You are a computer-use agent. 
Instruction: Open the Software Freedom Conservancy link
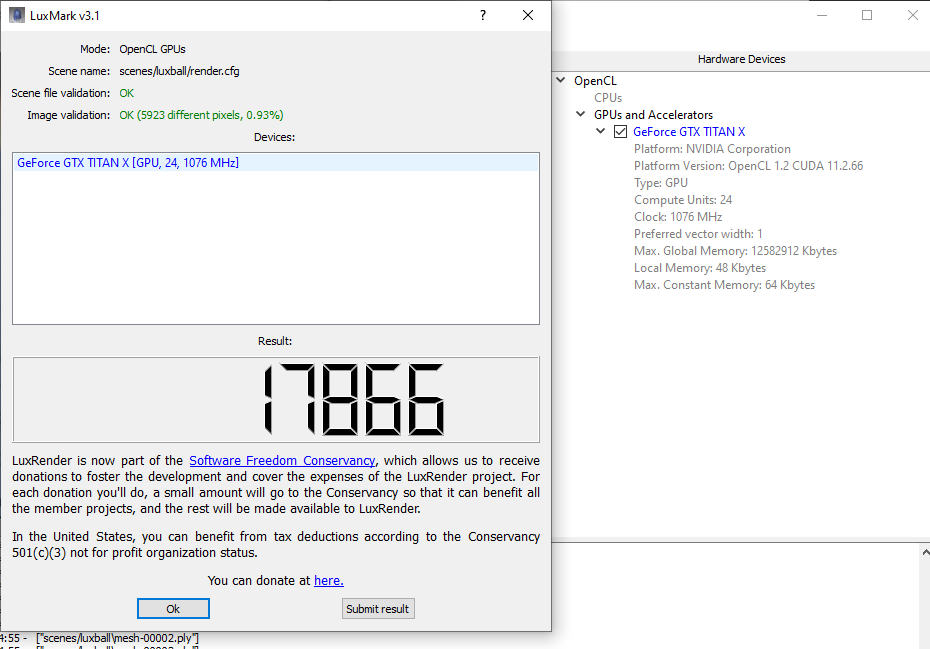point(282,460)
